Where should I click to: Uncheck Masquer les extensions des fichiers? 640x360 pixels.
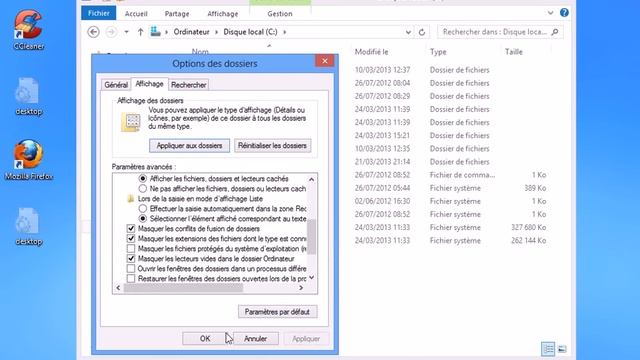131,238
